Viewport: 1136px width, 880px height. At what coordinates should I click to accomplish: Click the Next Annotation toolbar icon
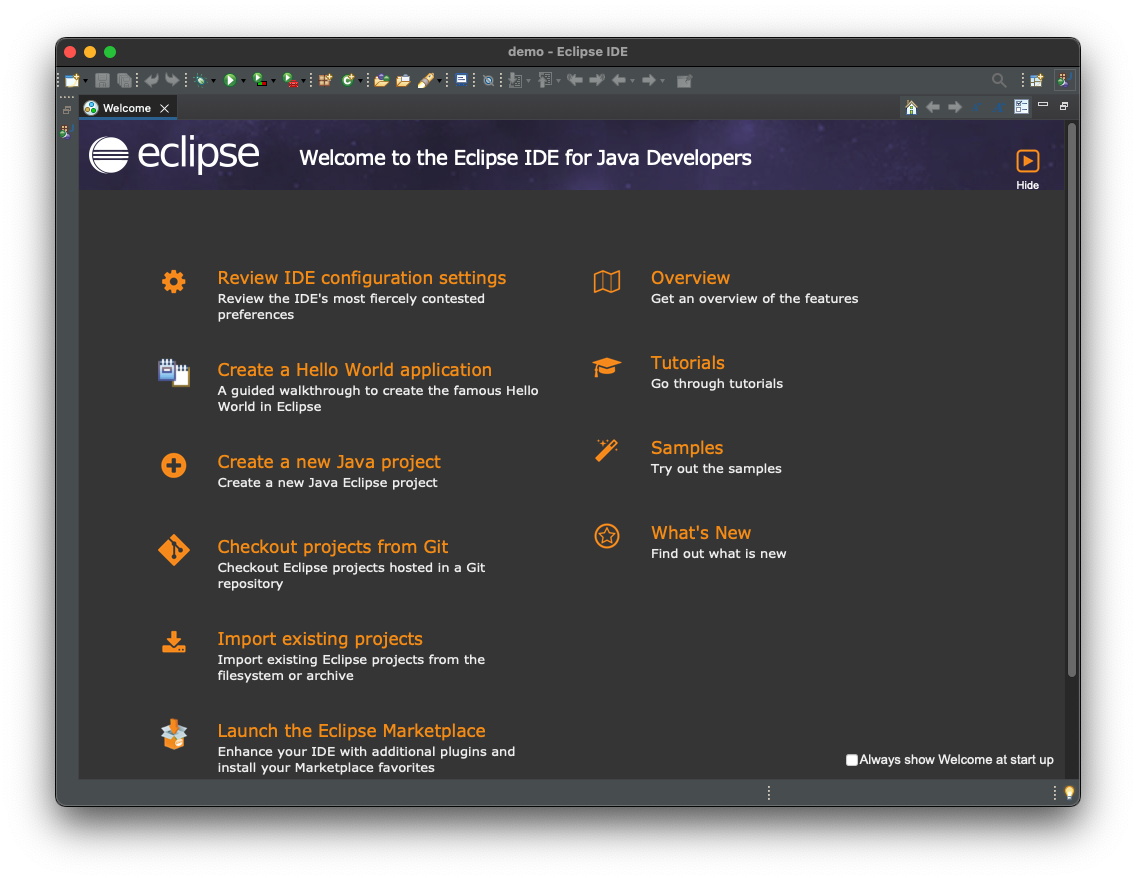point(515,80)
